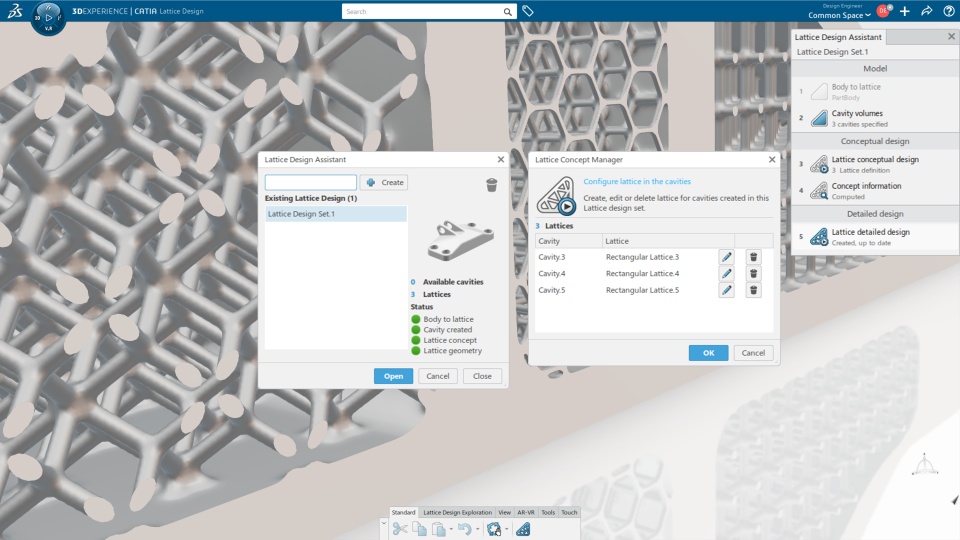Switch to the AR-VR tab
The width and height of the screenshot is (960, 540).
tap(526, 512)
